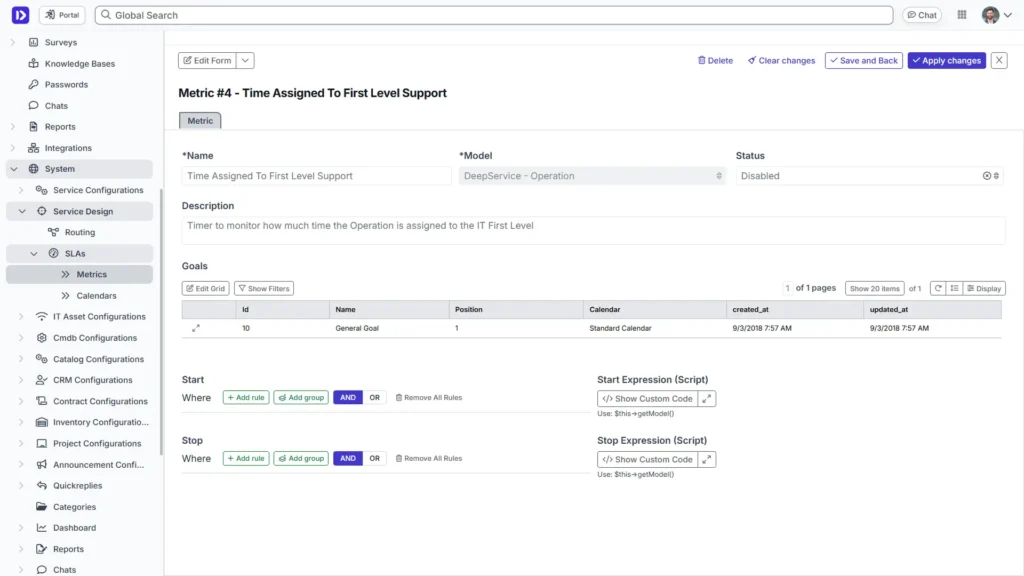Open the Global Search field
Image resolution: width=1024 pixels, height=576 pixels.
coord(490,14)
